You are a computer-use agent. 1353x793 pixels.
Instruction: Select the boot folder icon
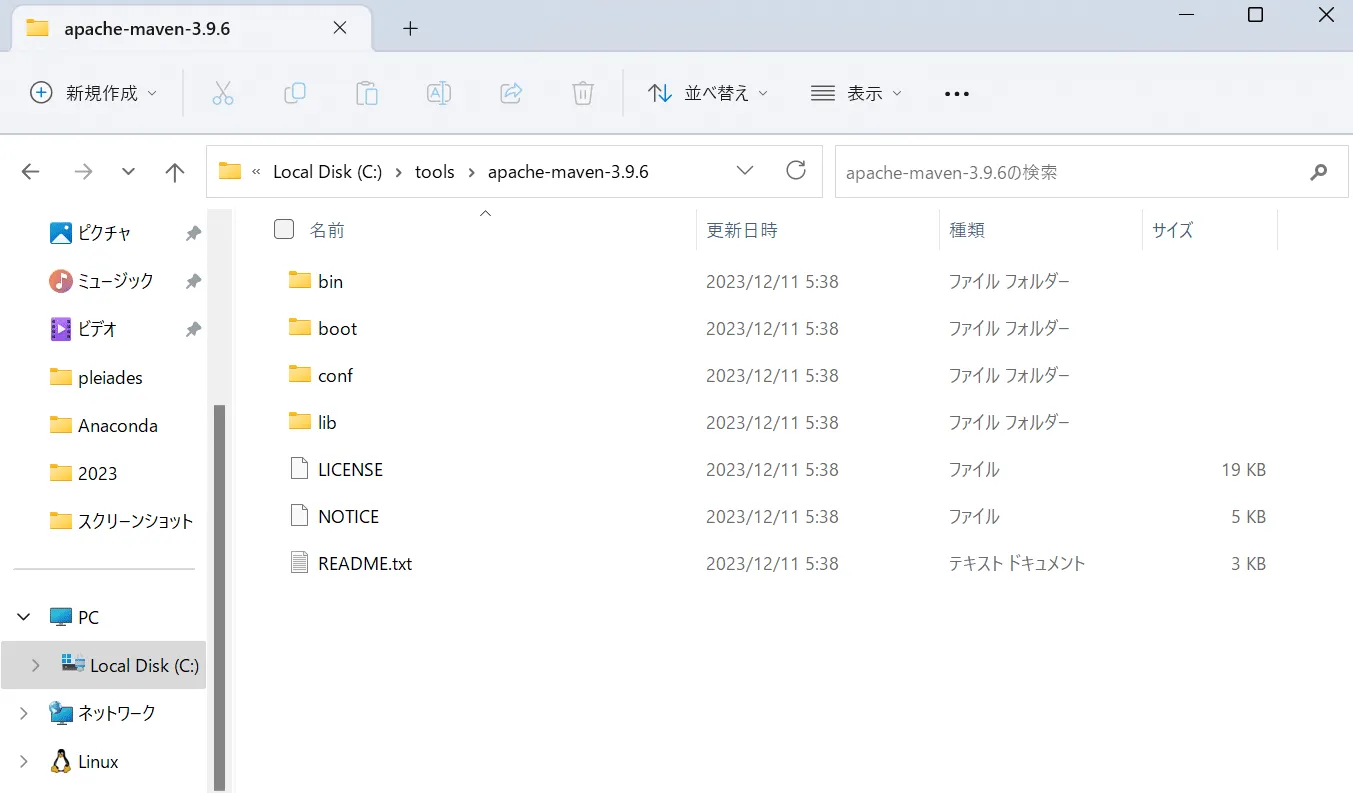300,327
